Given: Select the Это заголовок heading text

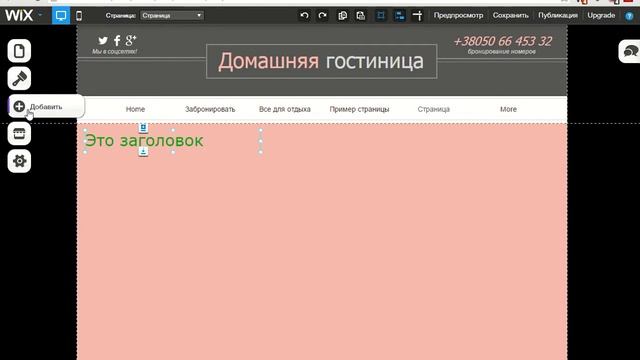Looking at the screenshot, I should tap(144, 140).
